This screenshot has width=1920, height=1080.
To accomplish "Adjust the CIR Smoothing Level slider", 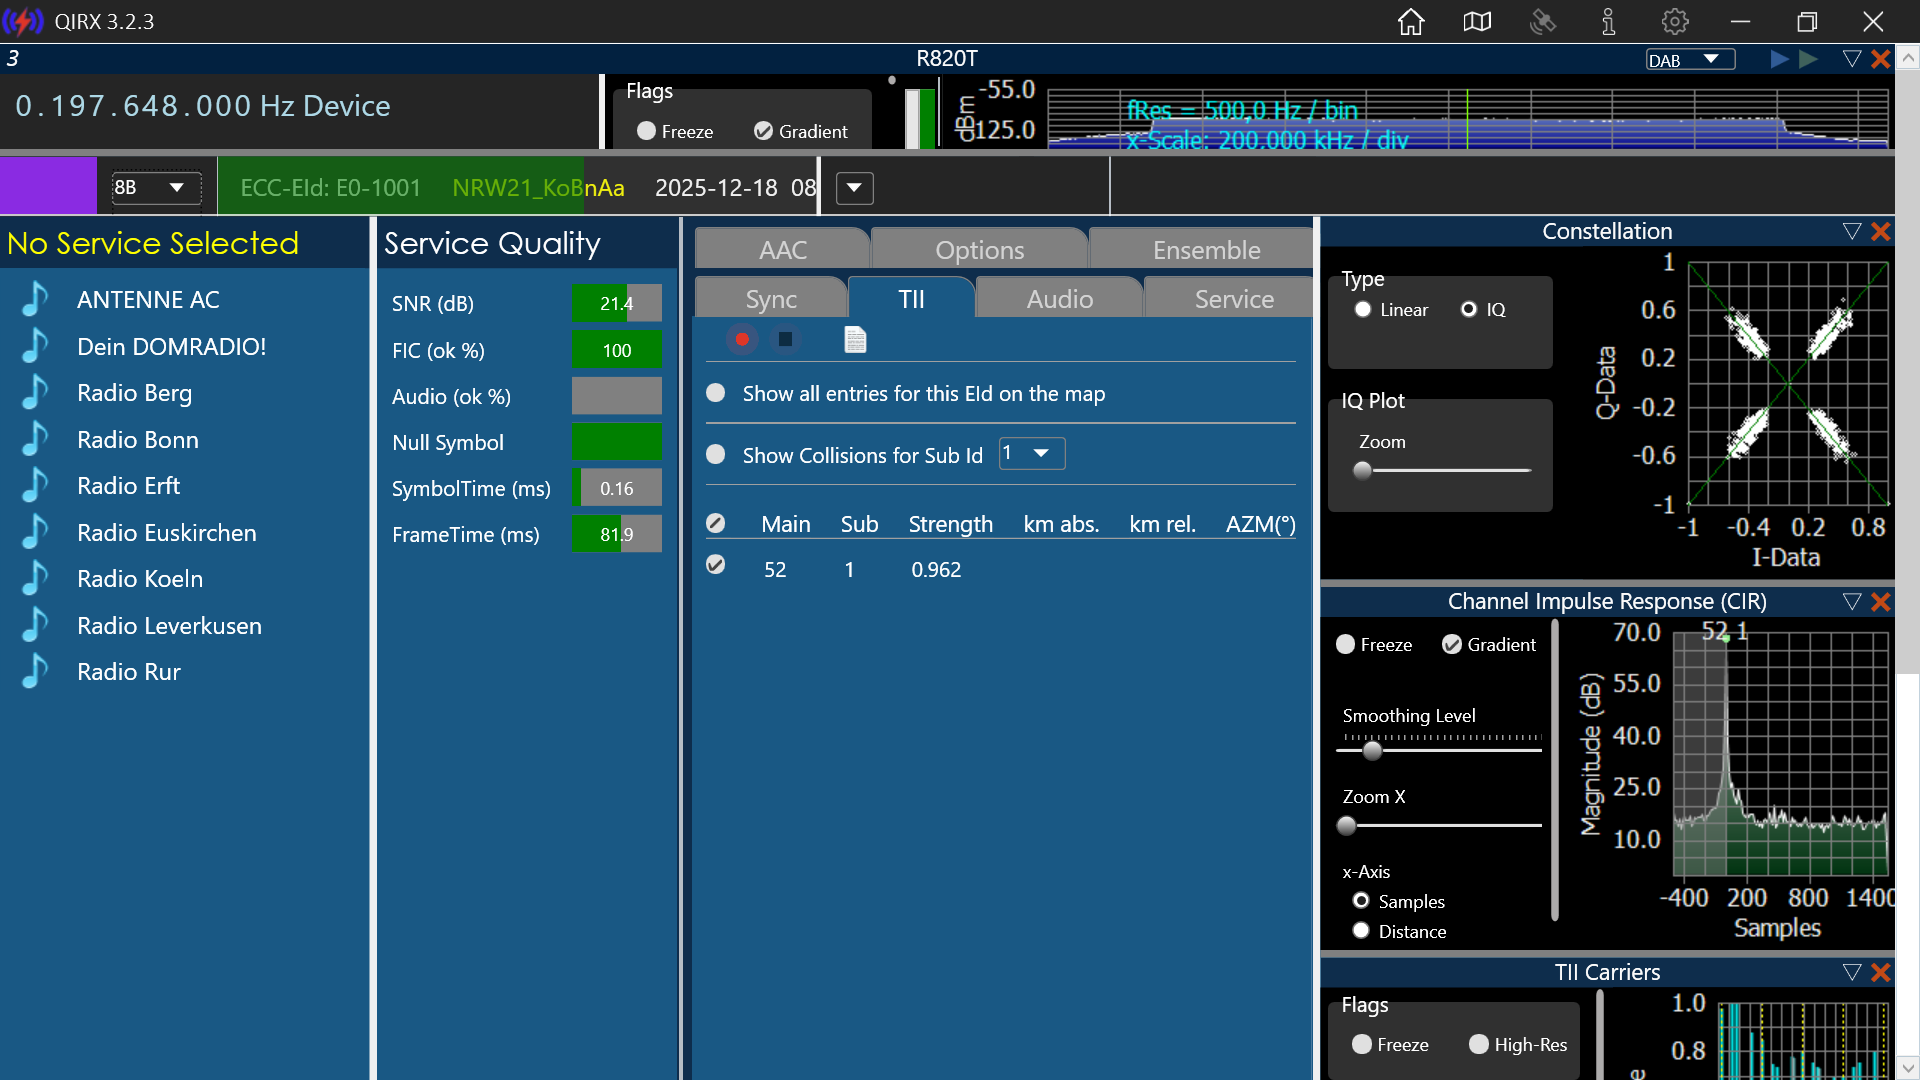I will (x=1373, y=750).
